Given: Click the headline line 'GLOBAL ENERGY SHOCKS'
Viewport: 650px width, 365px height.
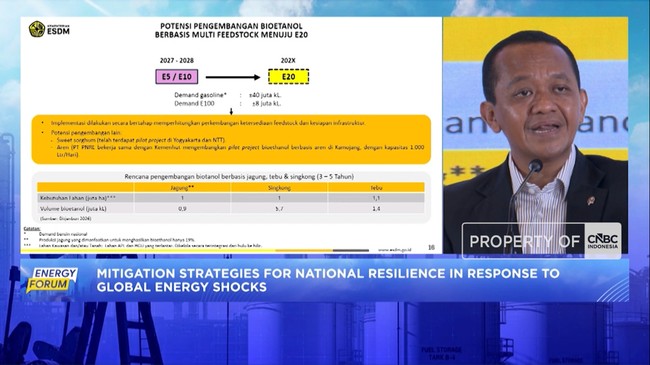Looking at the screenshot, I should click(182, 287).
